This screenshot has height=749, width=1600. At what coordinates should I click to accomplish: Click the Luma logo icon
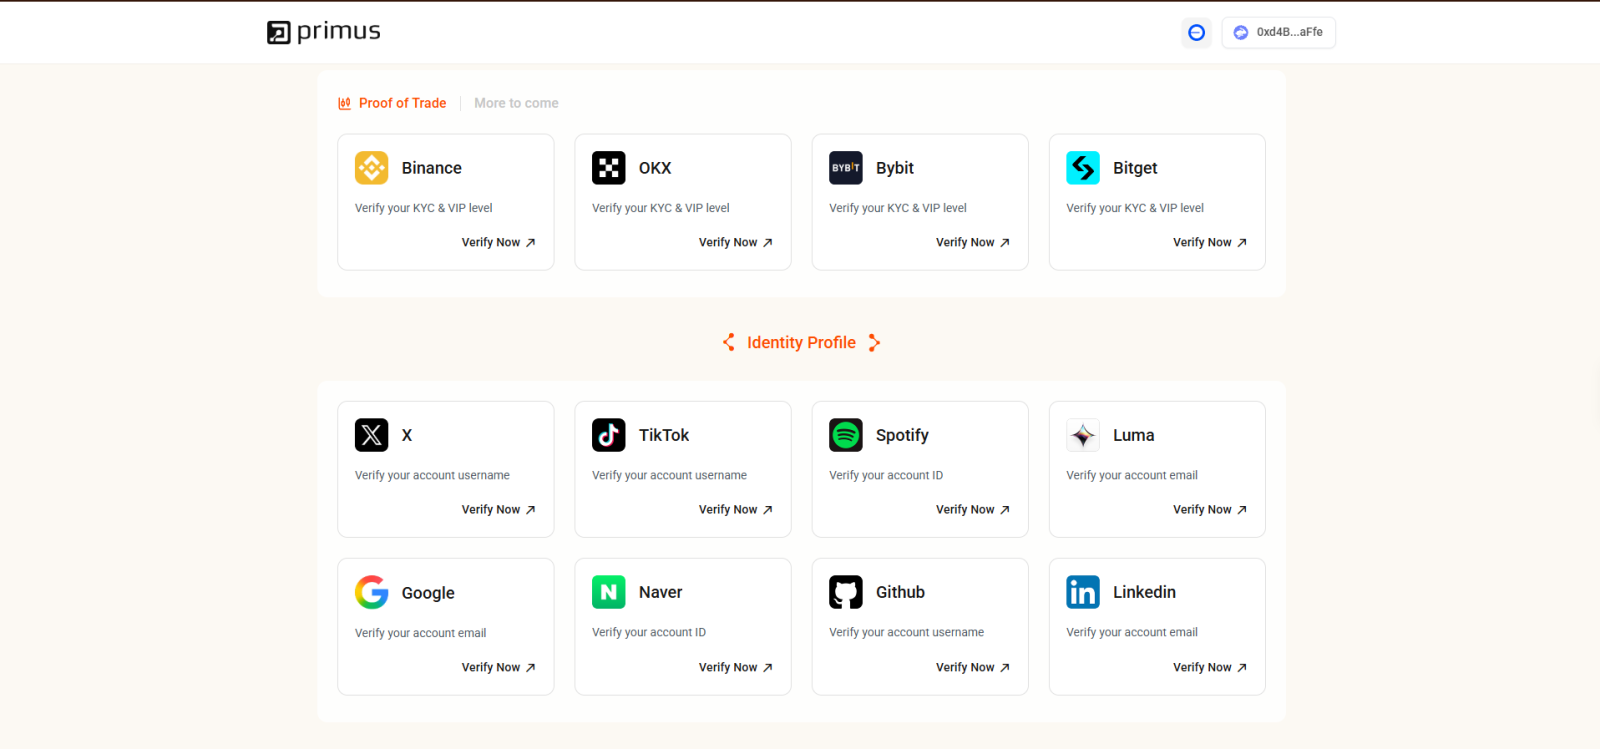pos(1083,435)
